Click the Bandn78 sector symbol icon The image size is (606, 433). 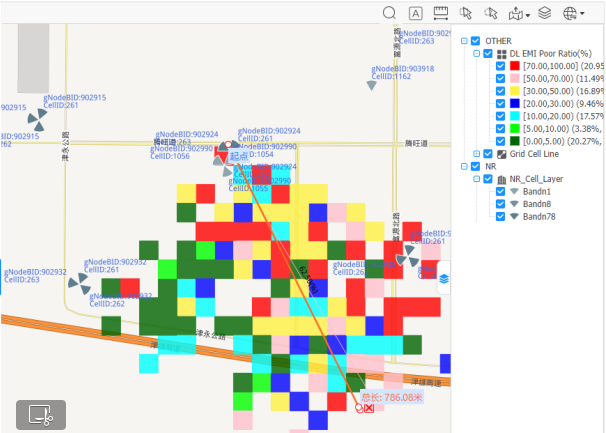point(514,216)
